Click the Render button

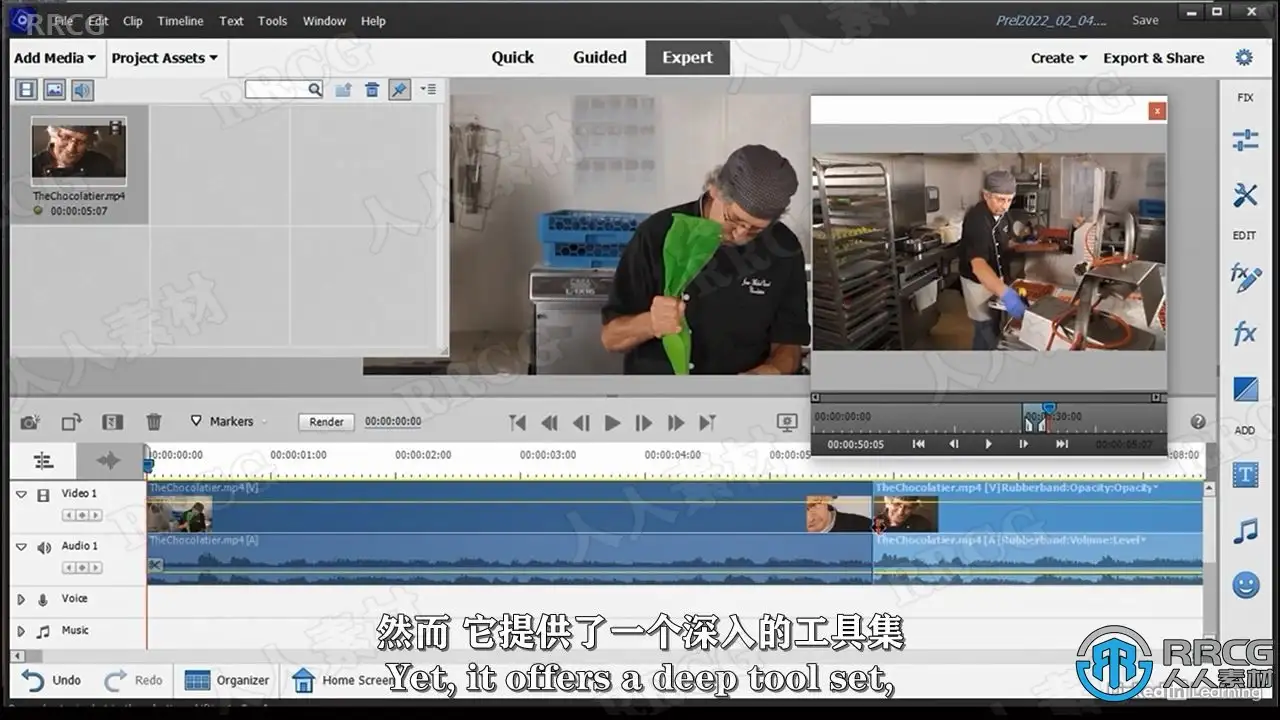tap(327, 422)
